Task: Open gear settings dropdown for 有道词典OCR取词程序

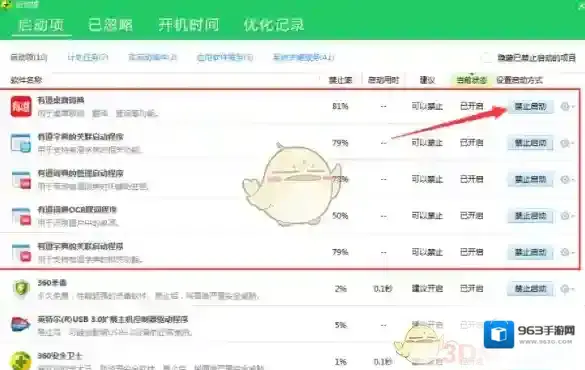Action: coord(567,216)
